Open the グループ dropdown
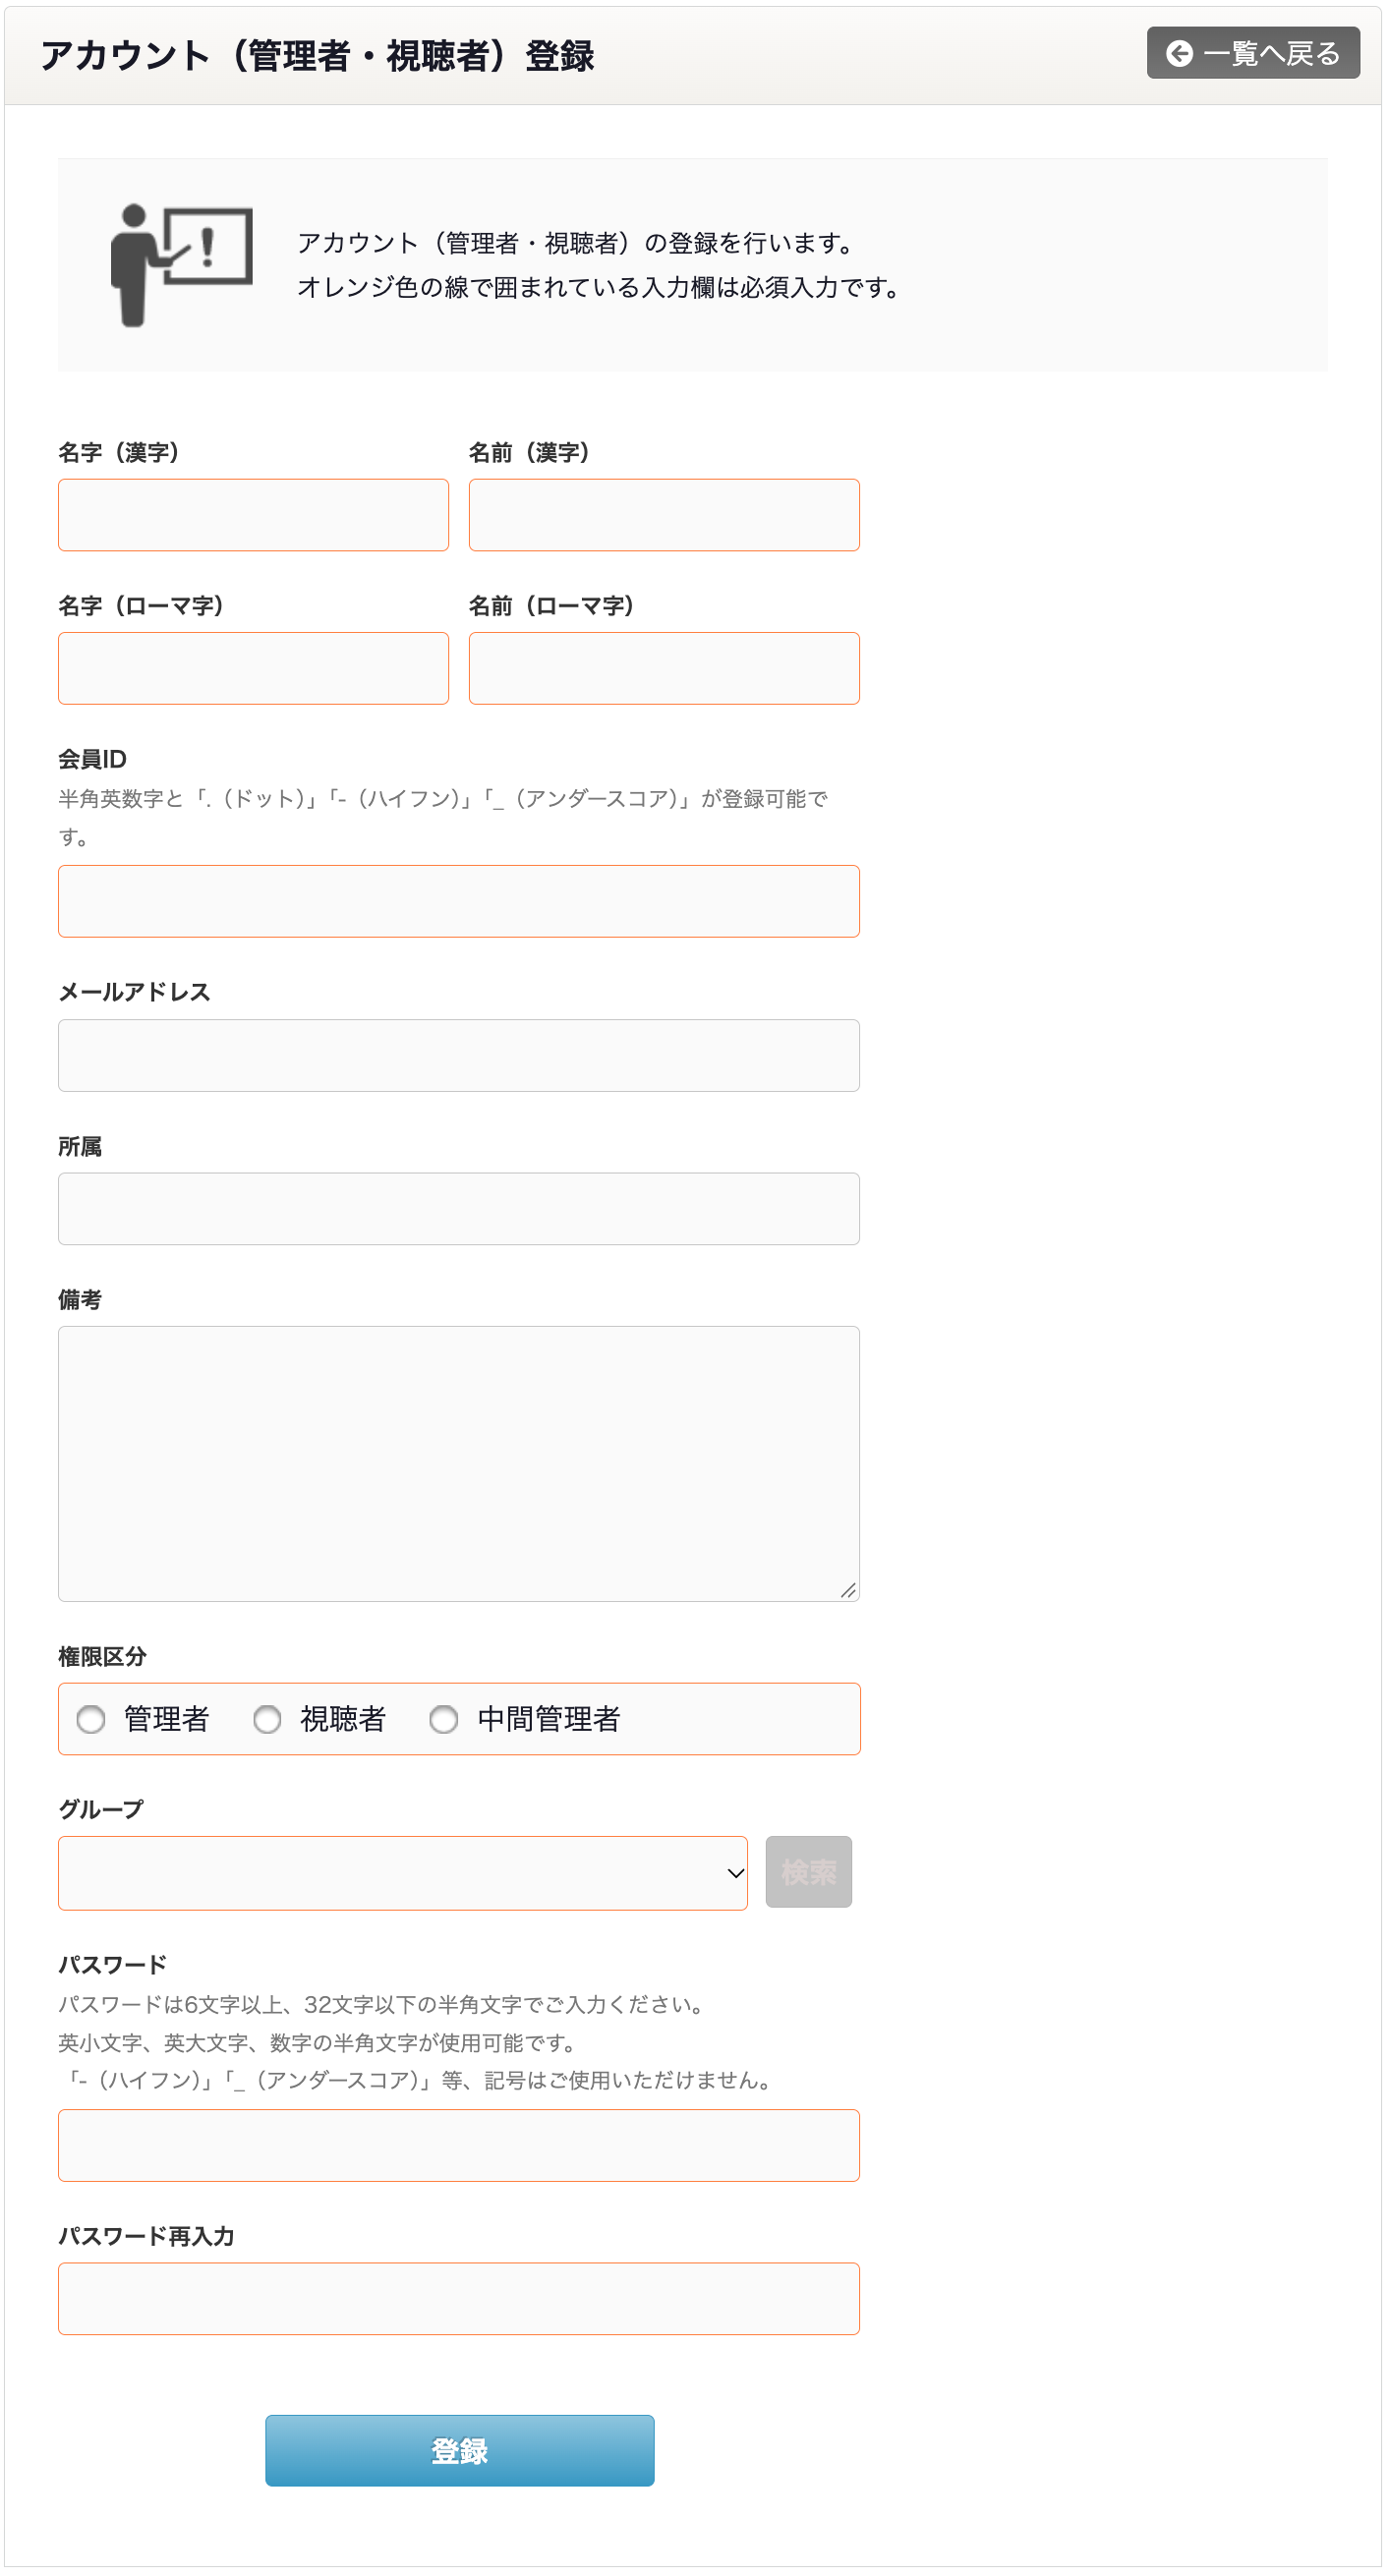Image resolution: width=1389 pixels, height=2576 pixels. 403,1873
